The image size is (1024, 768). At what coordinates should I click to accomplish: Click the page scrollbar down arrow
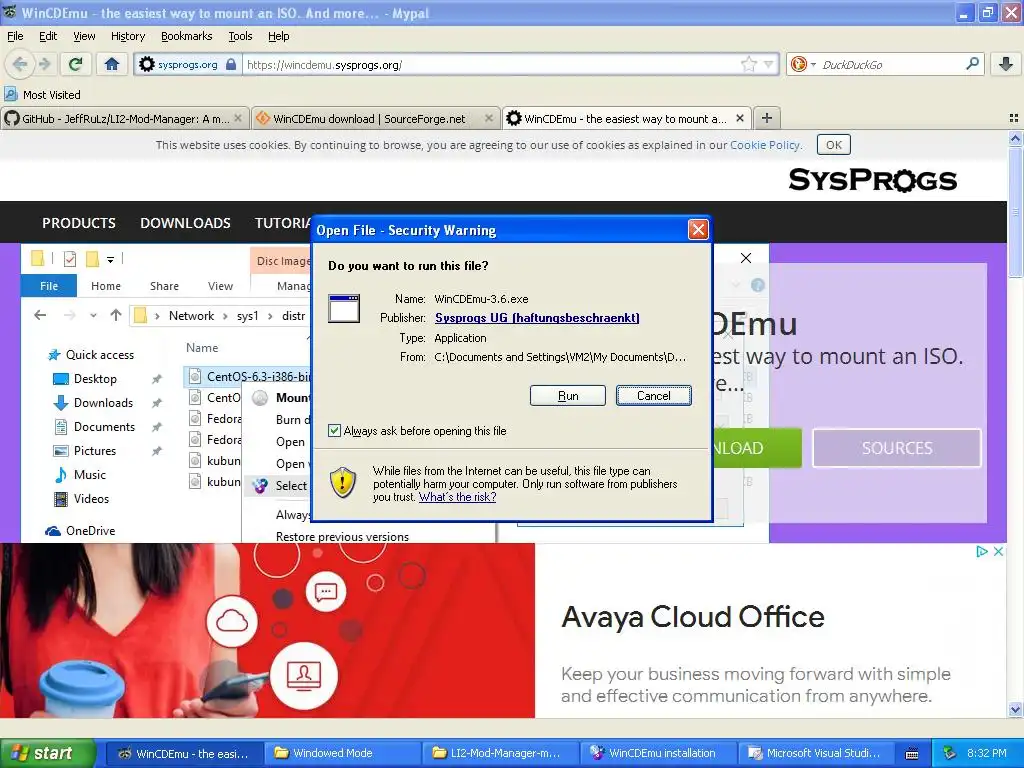pyautogui.click(x=1015, y=709)
